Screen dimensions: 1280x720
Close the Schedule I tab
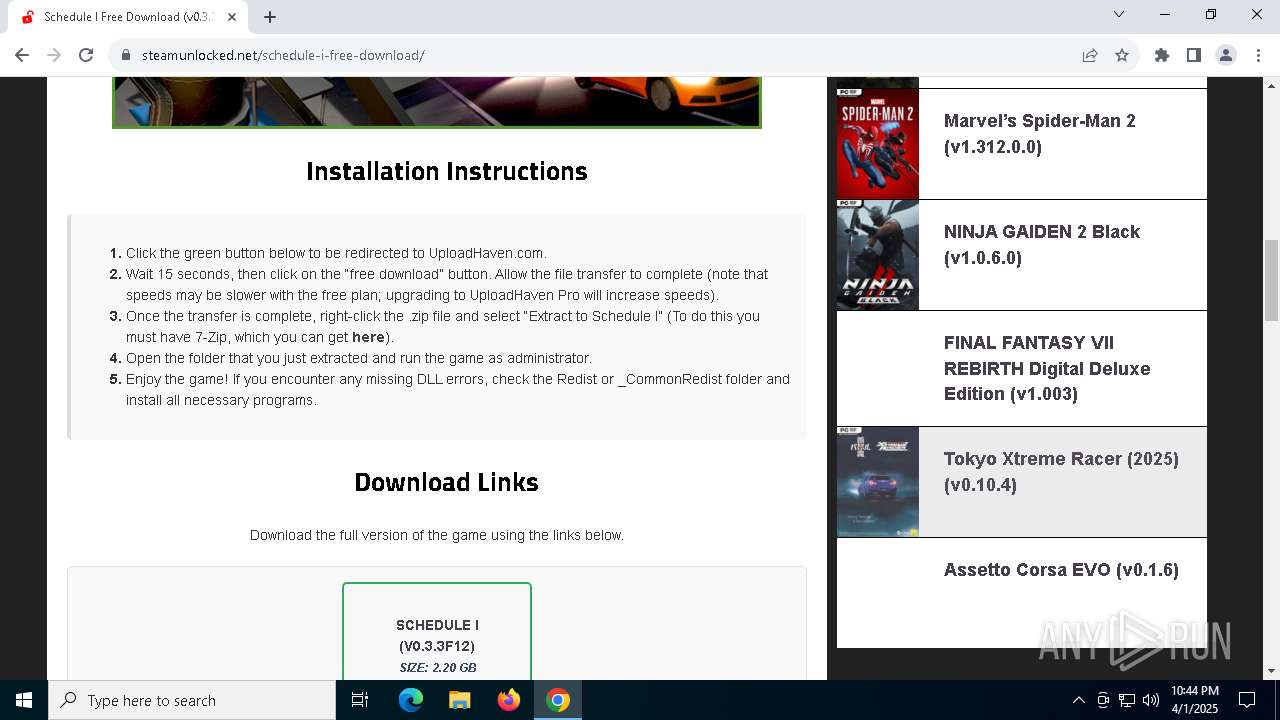[232, 17]
